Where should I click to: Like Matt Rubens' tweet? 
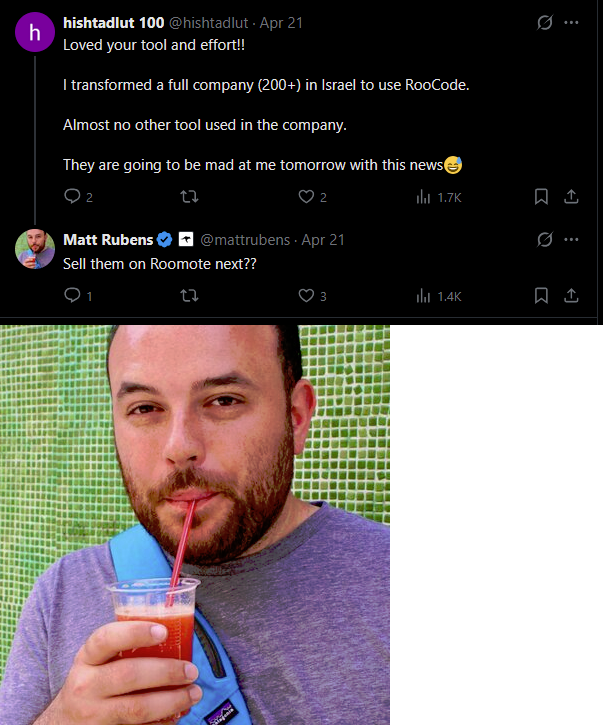click(x=306, y=295)
